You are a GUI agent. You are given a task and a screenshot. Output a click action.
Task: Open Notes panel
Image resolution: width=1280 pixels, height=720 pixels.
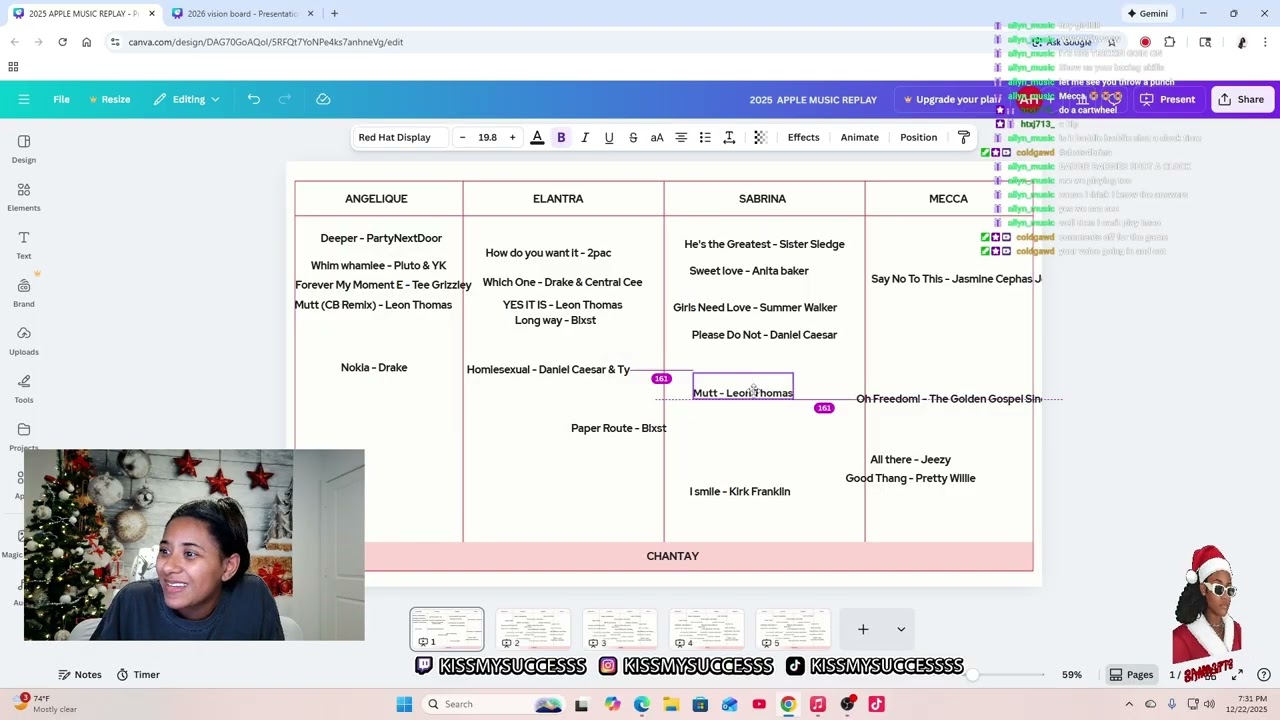(80, 674)
